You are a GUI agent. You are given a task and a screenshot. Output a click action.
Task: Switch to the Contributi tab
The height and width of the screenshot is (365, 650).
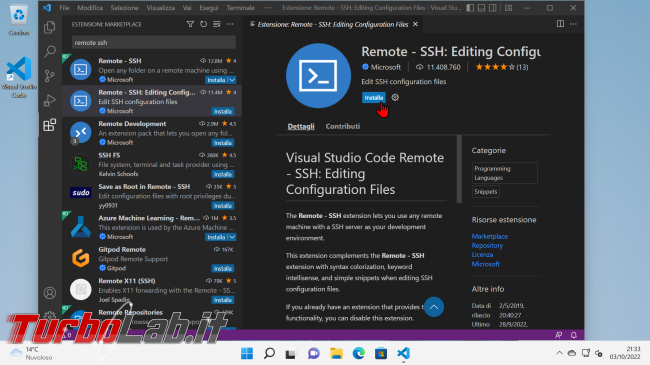pyautogui.click(x=343, y=126)
